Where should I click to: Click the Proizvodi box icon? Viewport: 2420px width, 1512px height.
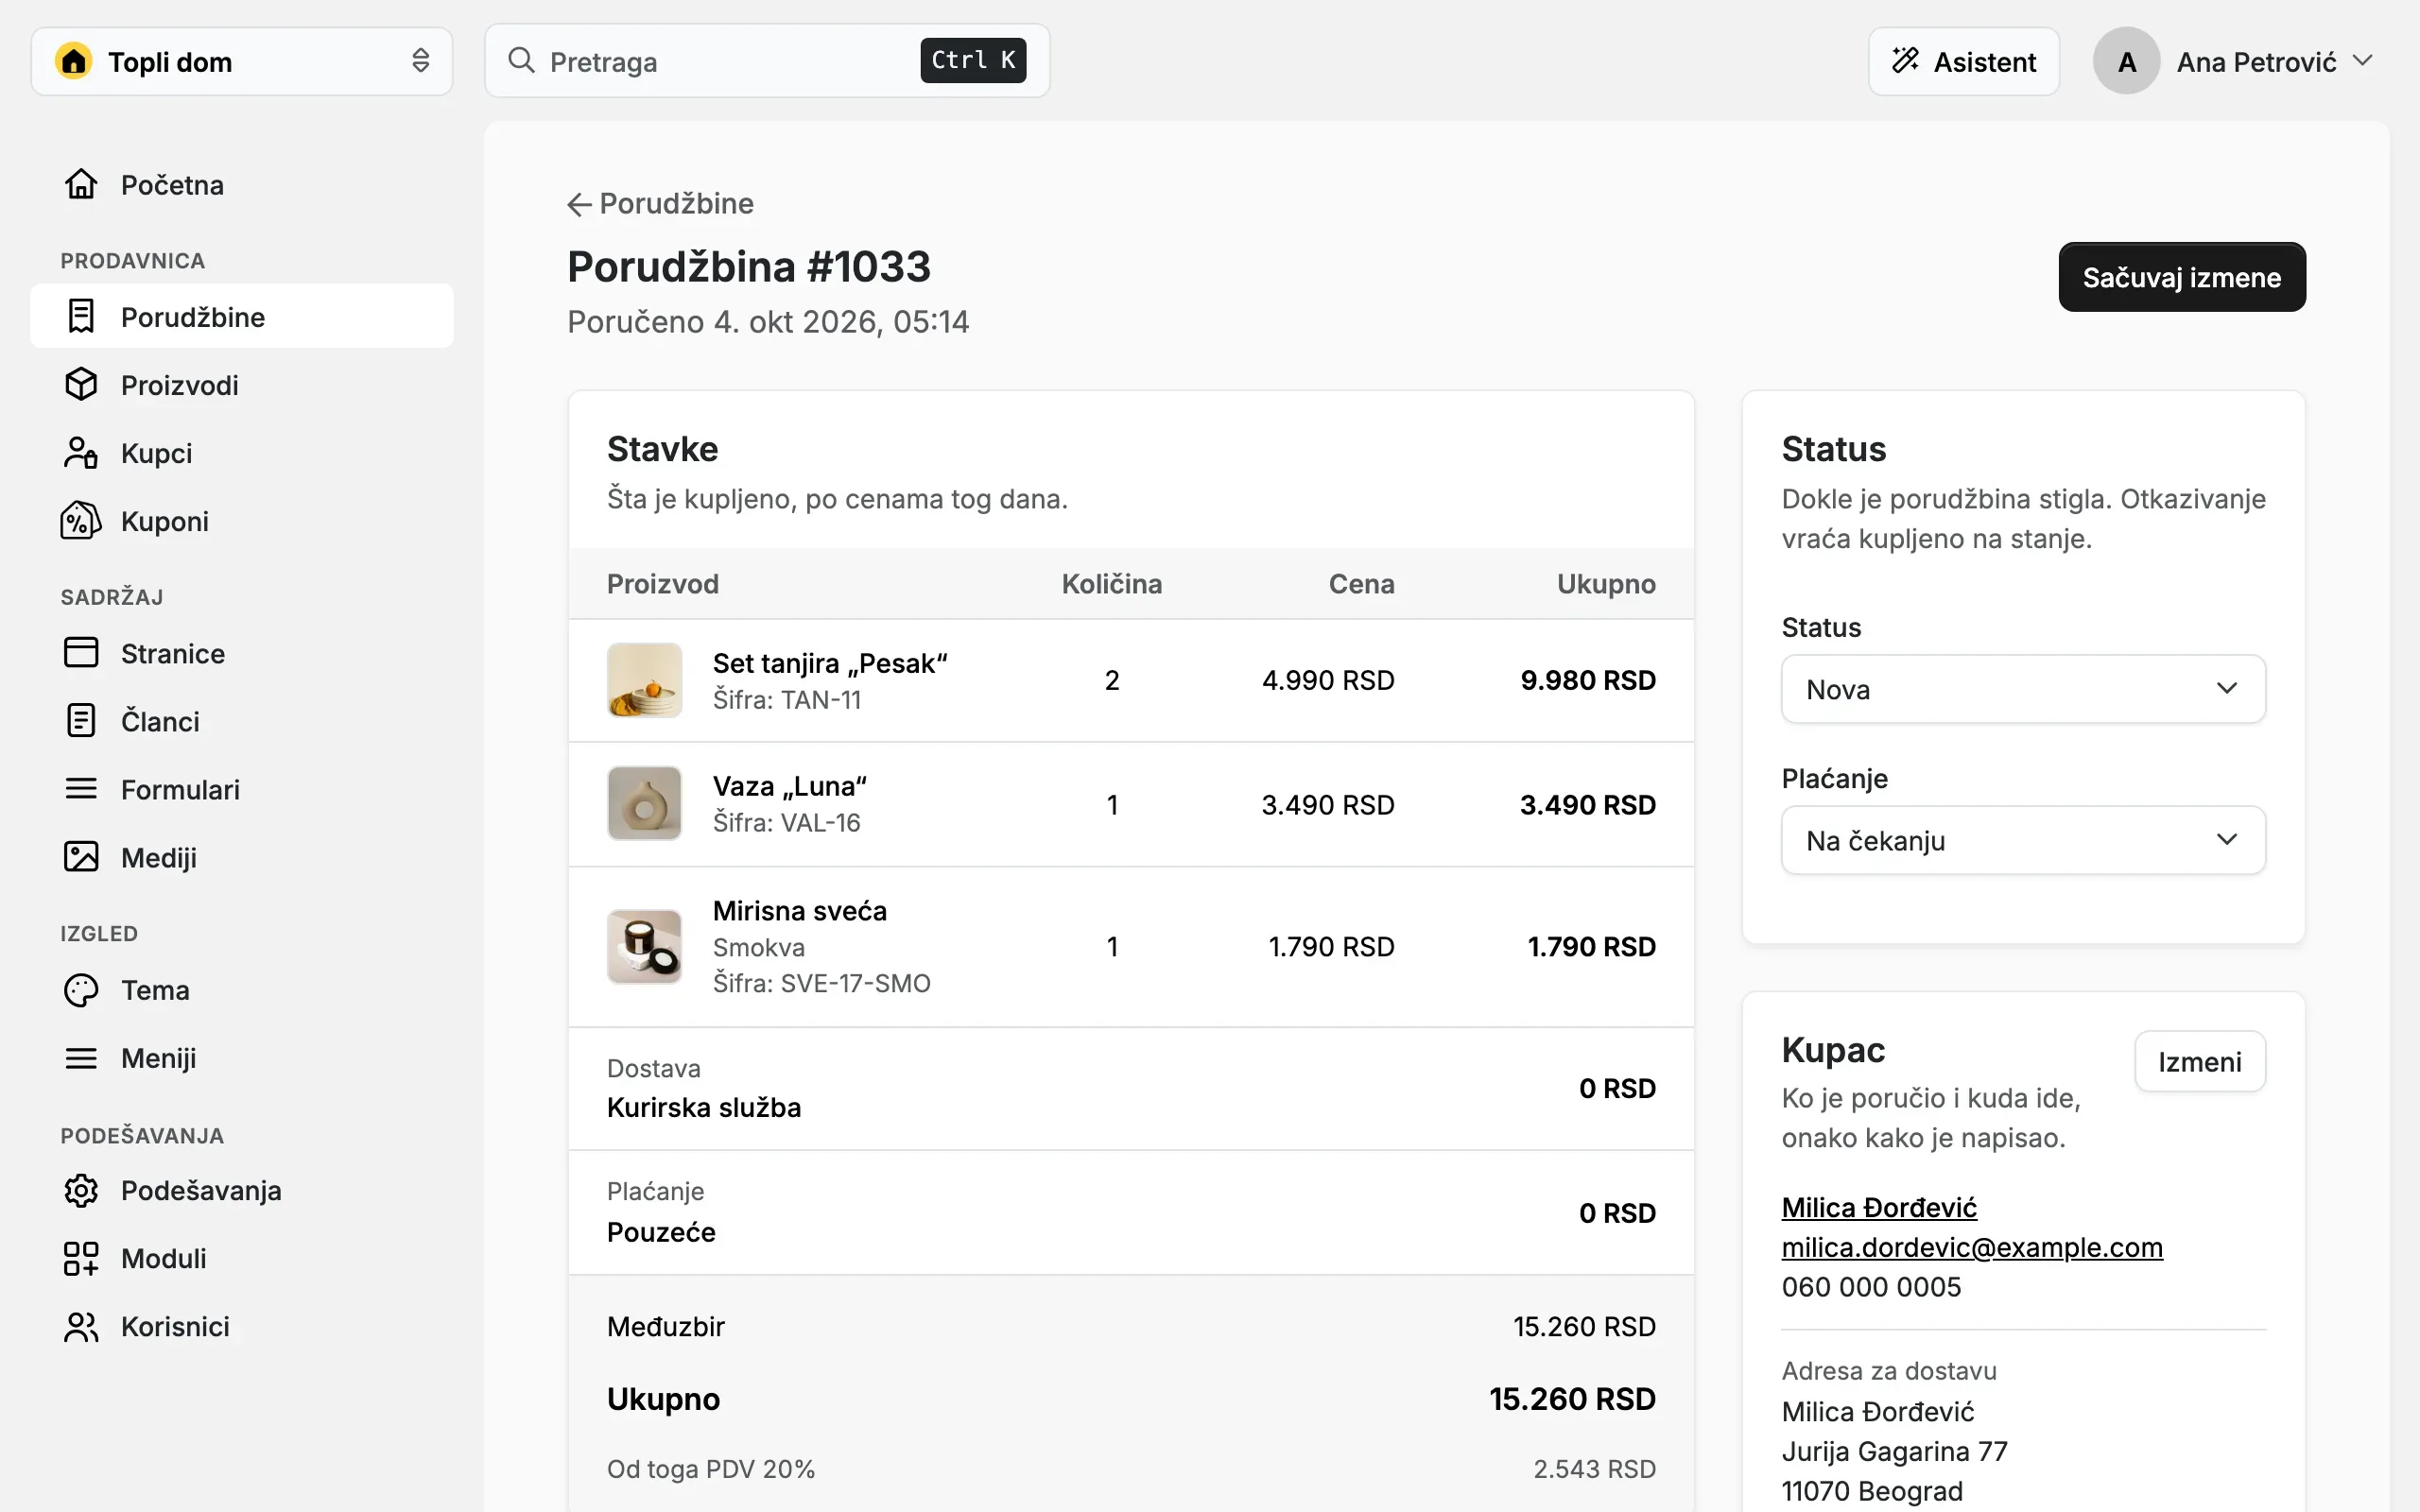(x=81, y=385)
